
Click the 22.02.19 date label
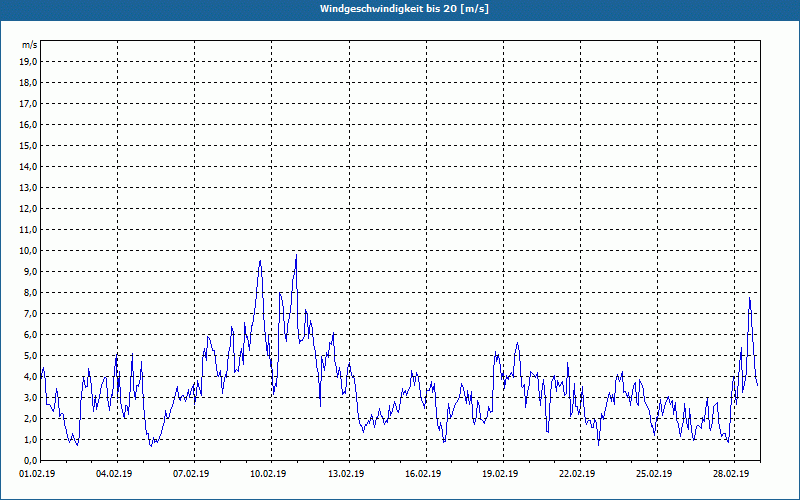pos(579,475)
